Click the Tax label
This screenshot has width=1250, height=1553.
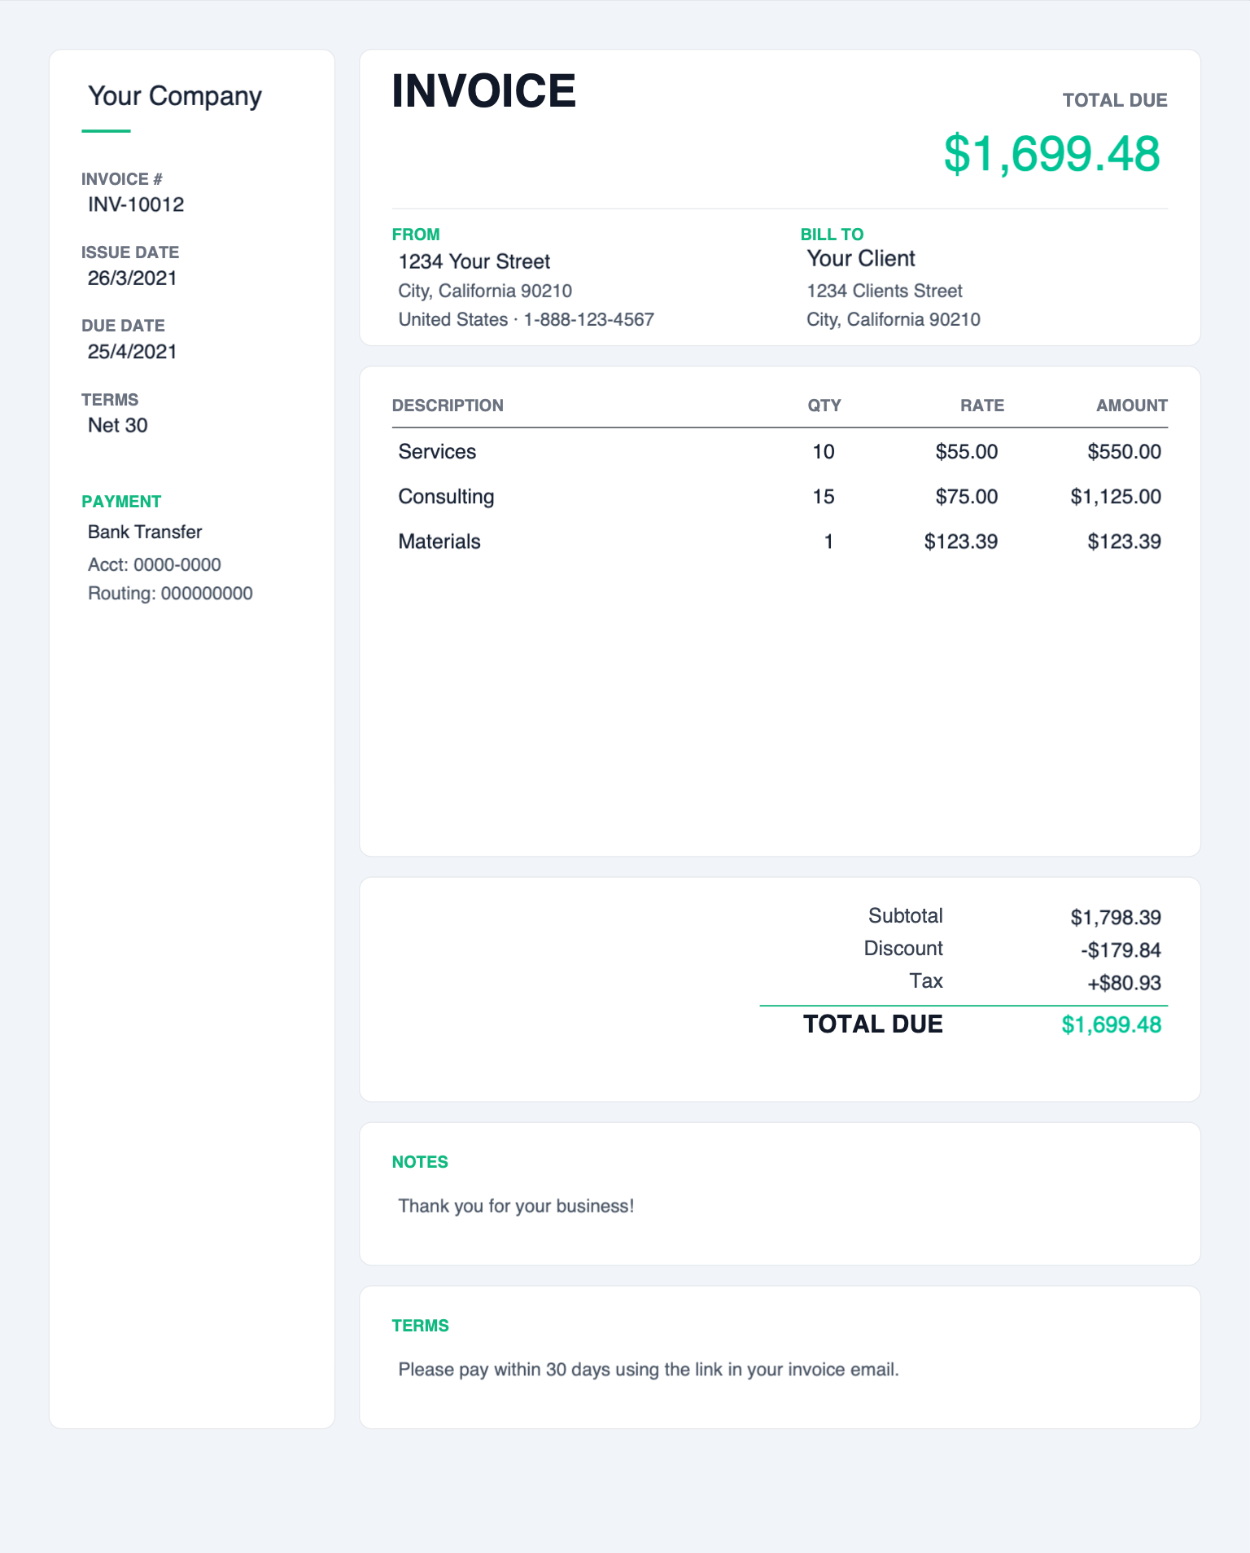pos(926,981)
